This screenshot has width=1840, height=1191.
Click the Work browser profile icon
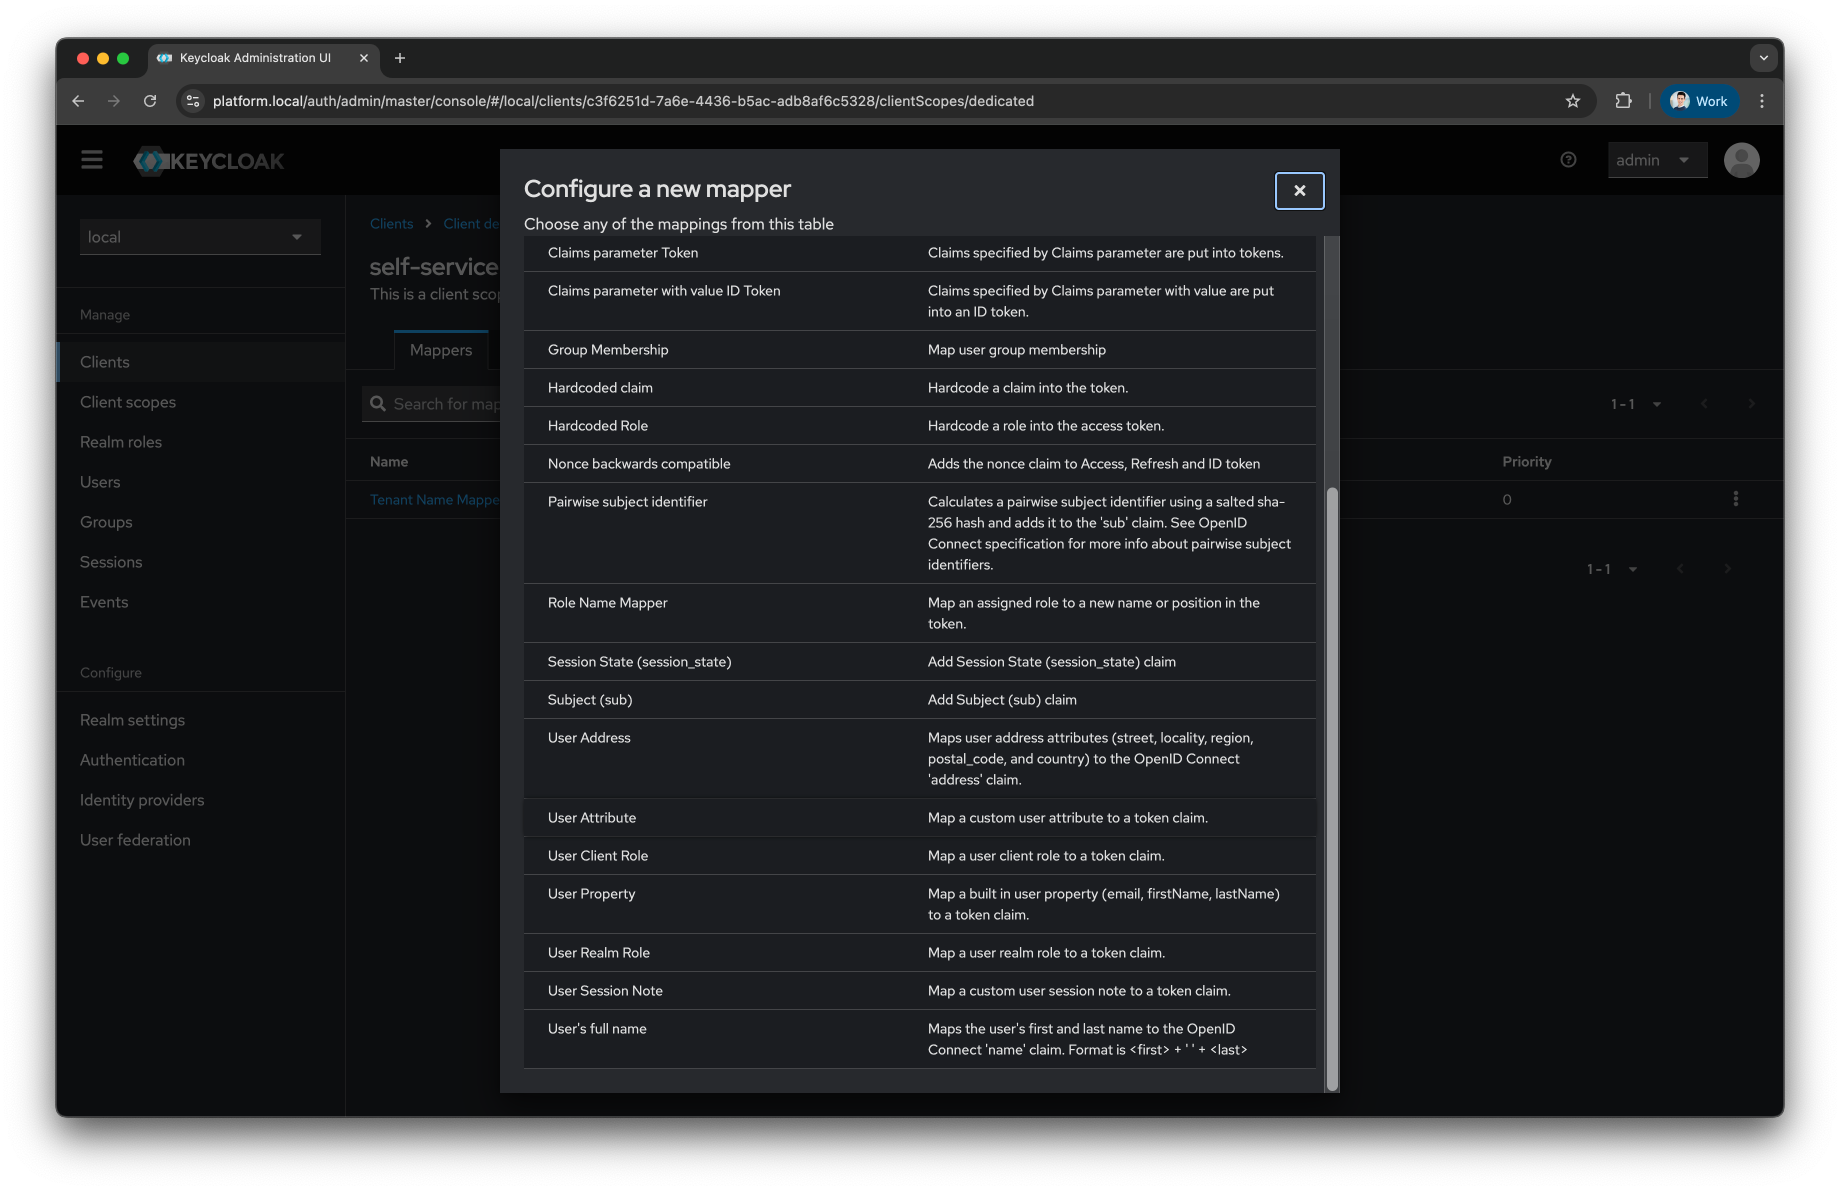1699,100
